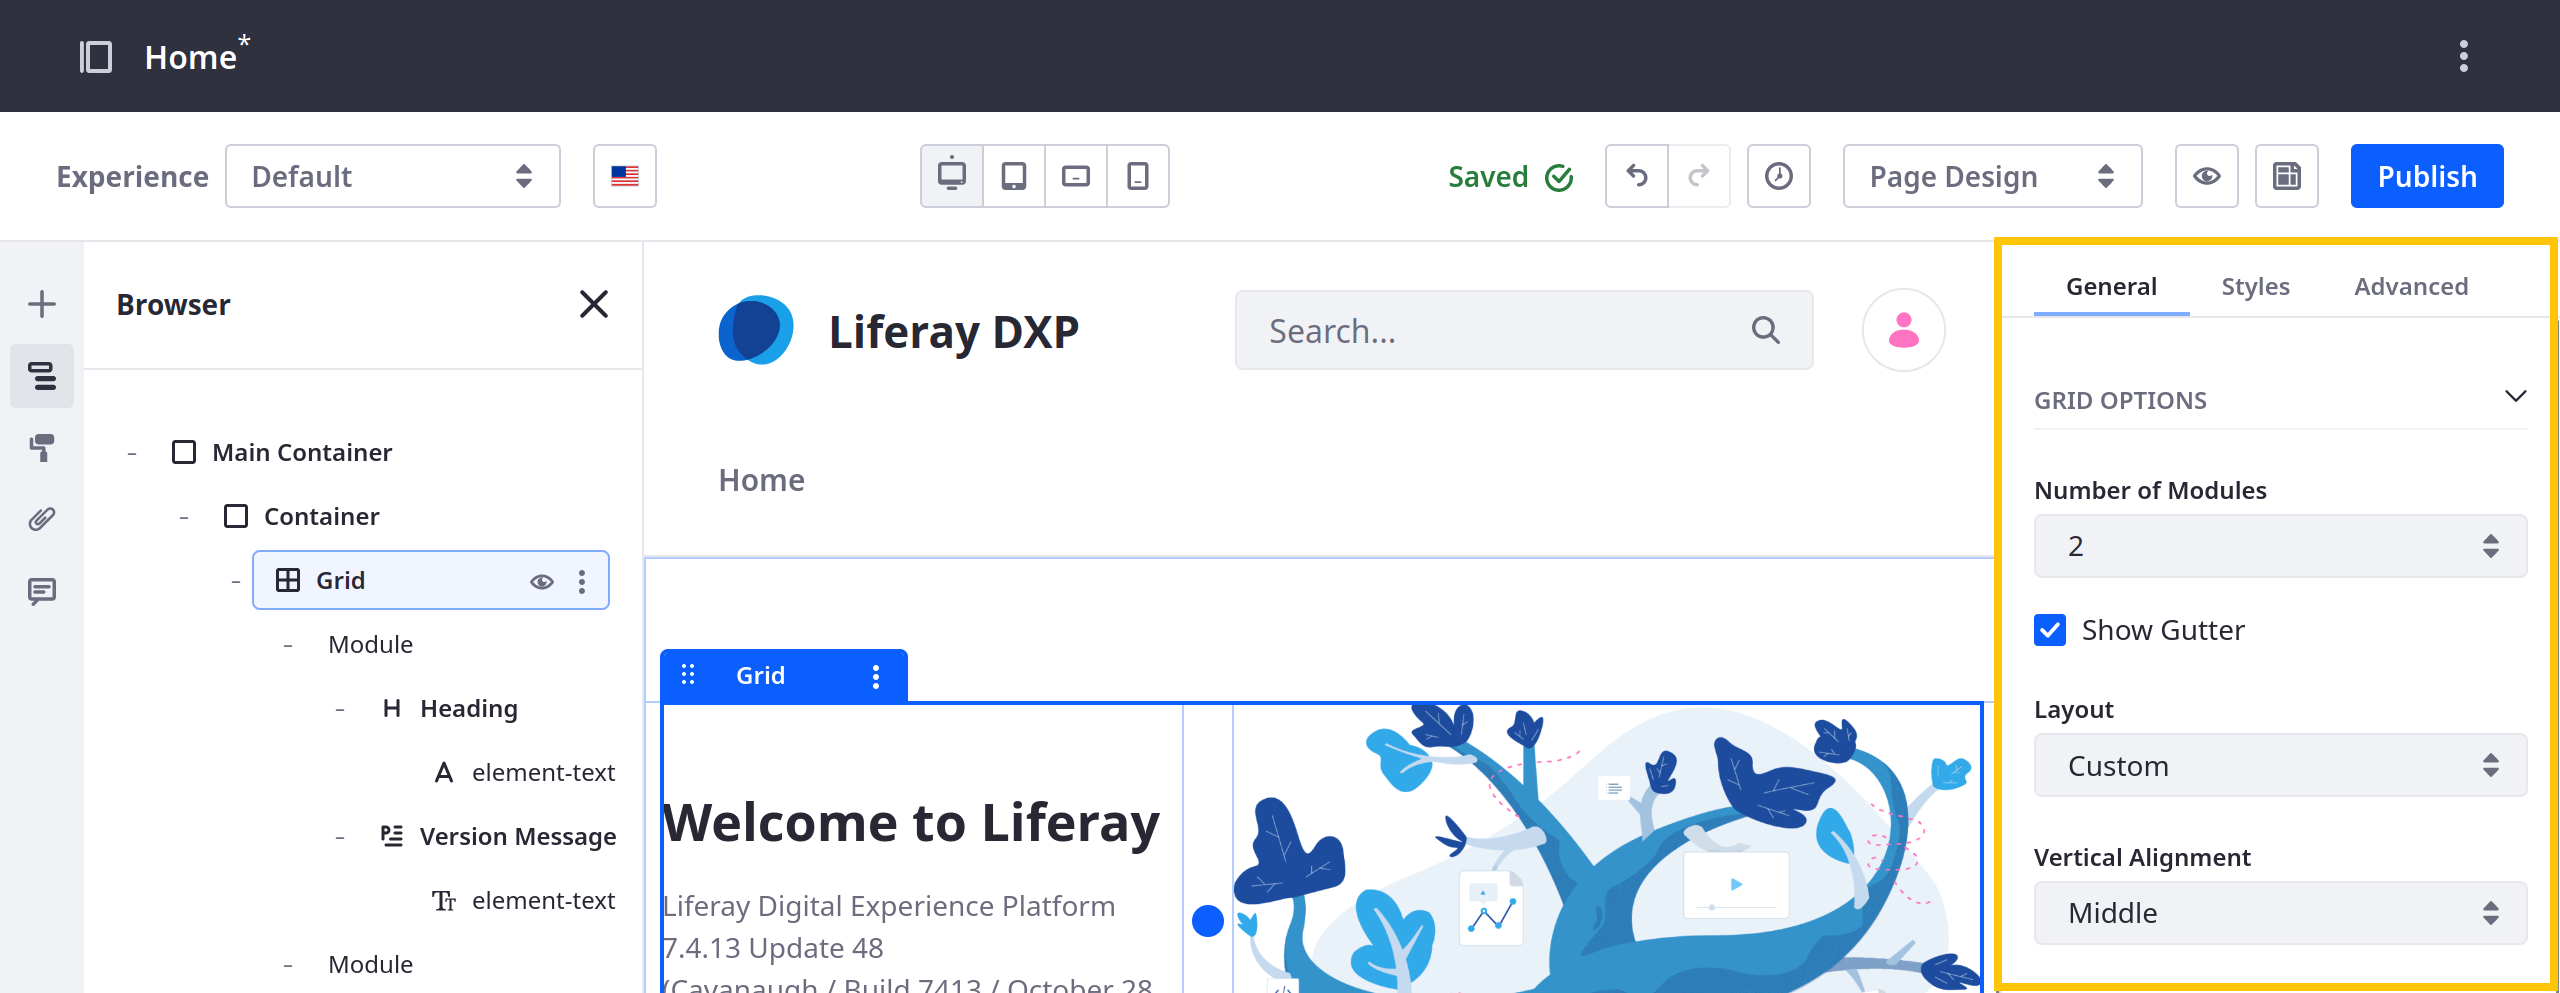This screenshot has width=2560, height=993.
Task: Switch to the General tab
Action: [x=2111, y=286]
